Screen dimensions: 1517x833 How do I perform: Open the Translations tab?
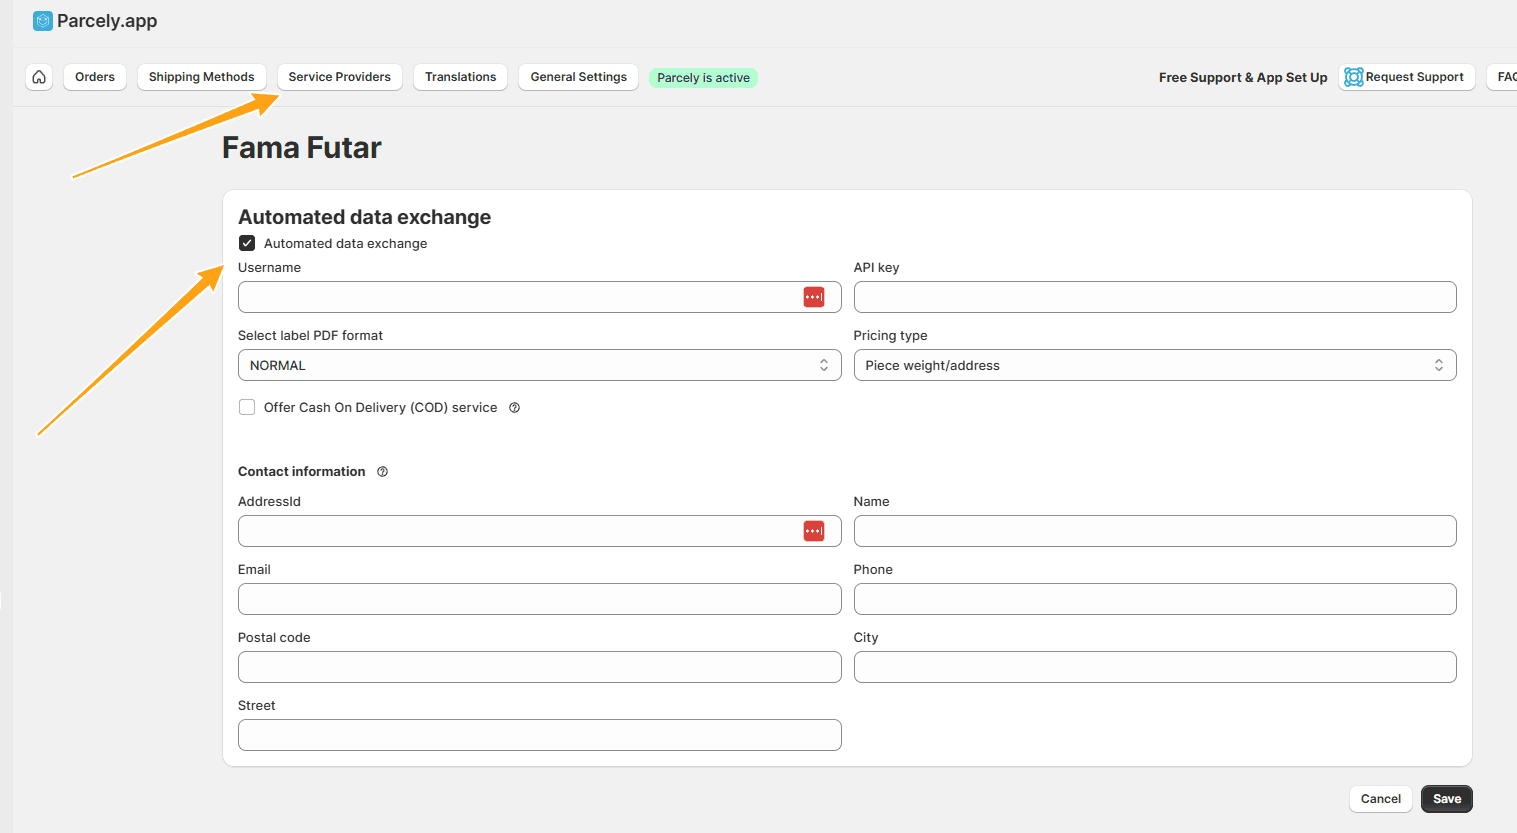[460, 77]
